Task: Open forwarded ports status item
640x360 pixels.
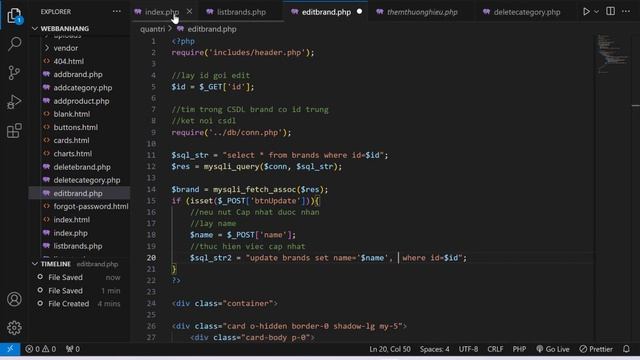Action: point(73,349)
